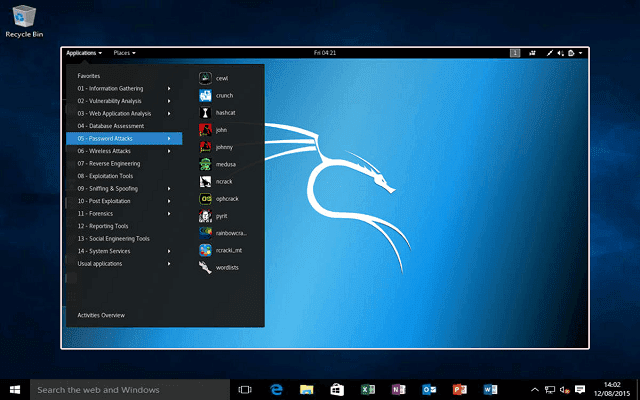Click the Windows tray volume icon
640x400 pixels.
[x=565, y=390]
